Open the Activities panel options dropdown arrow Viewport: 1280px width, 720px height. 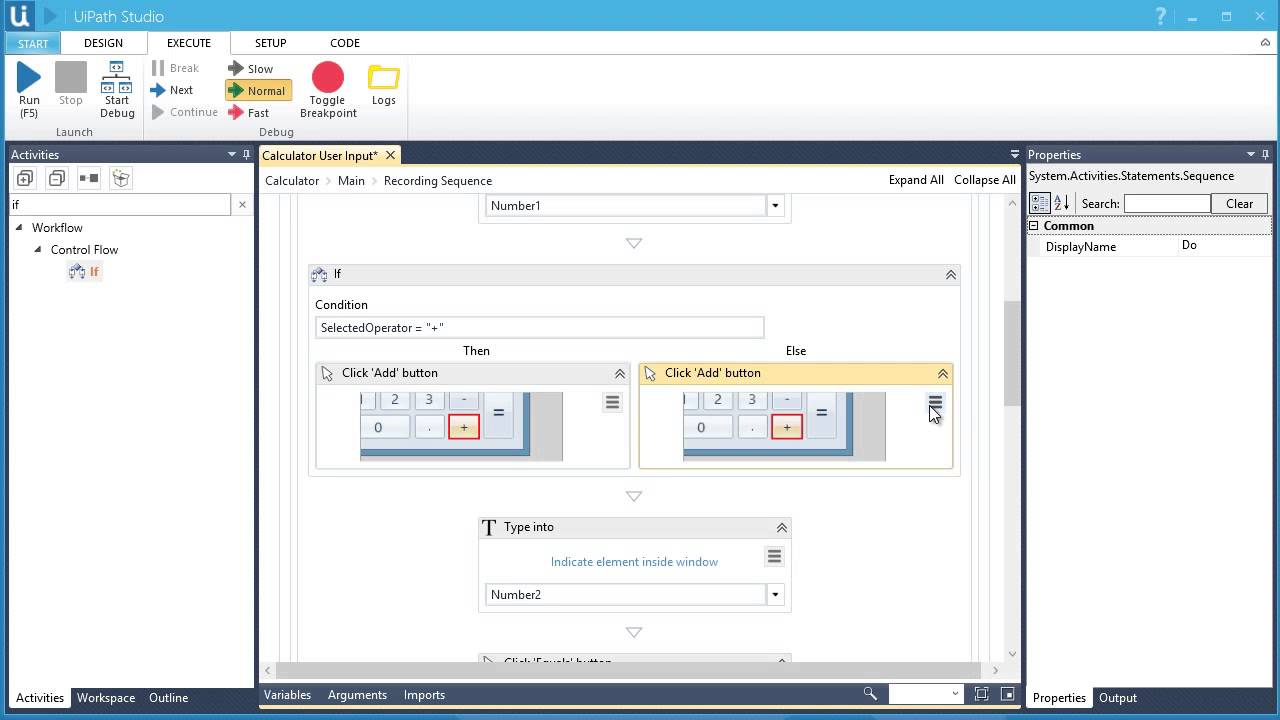[232, 155]
